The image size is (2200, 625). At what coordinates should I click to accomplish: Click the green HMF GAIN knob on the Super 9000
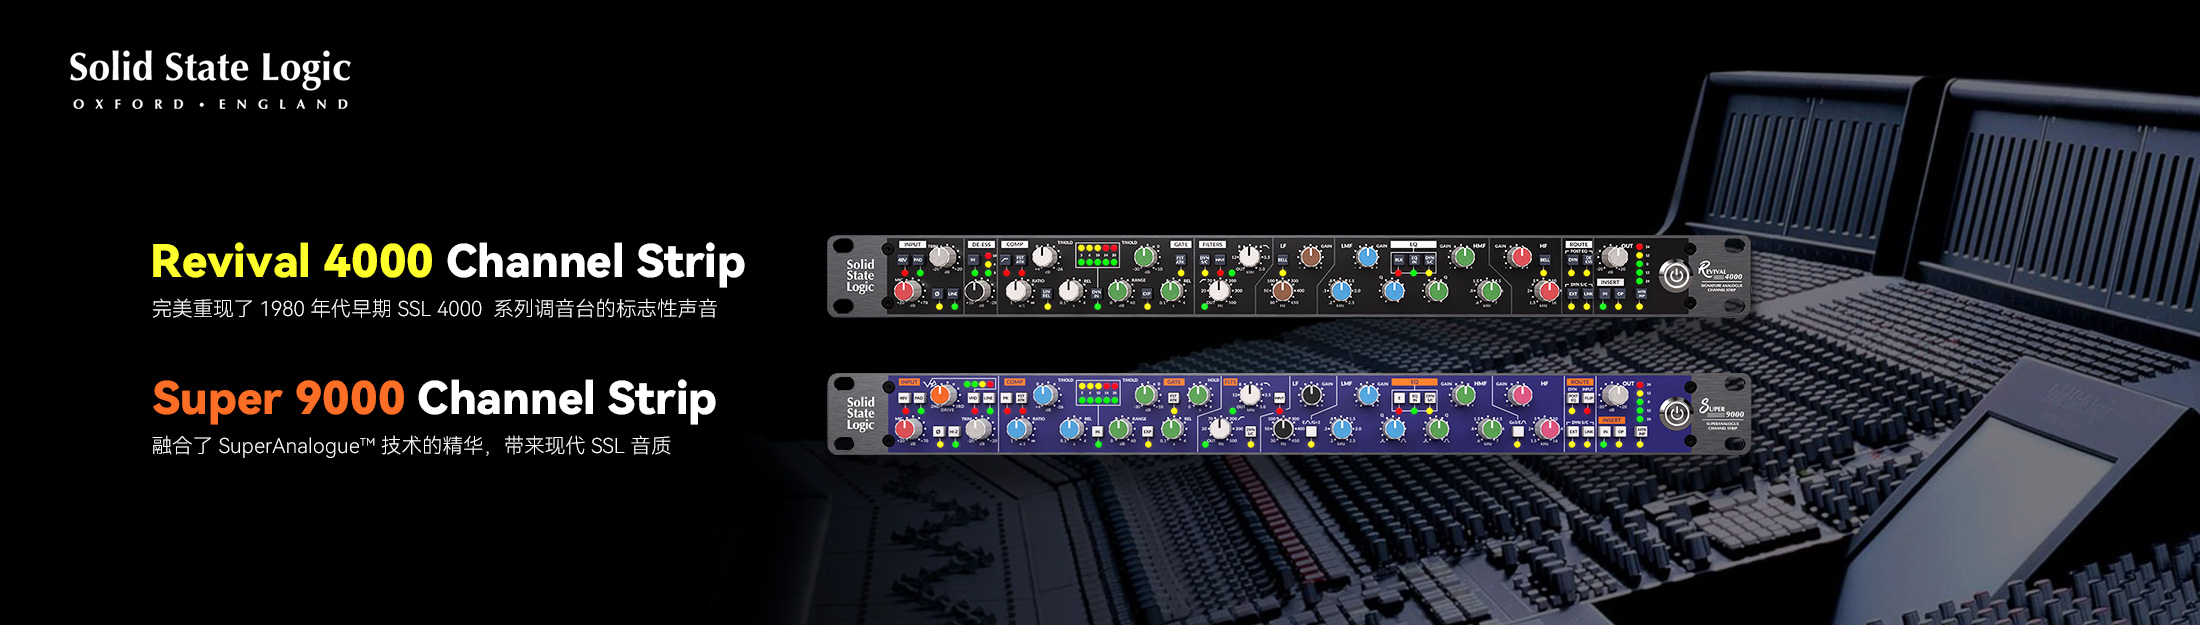(x=1464, y=394)
